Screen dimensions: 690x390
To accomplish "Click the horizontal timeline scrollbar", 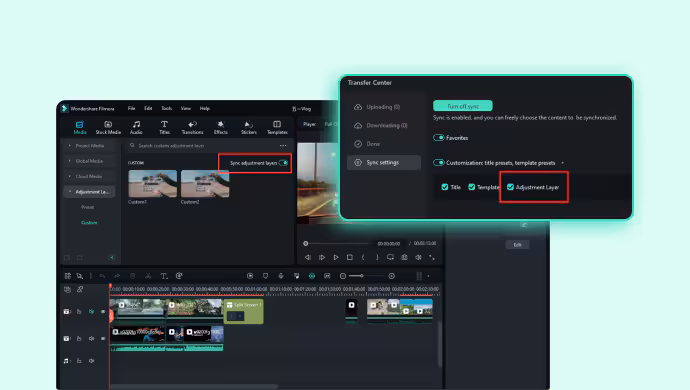I will coord(194,386).
